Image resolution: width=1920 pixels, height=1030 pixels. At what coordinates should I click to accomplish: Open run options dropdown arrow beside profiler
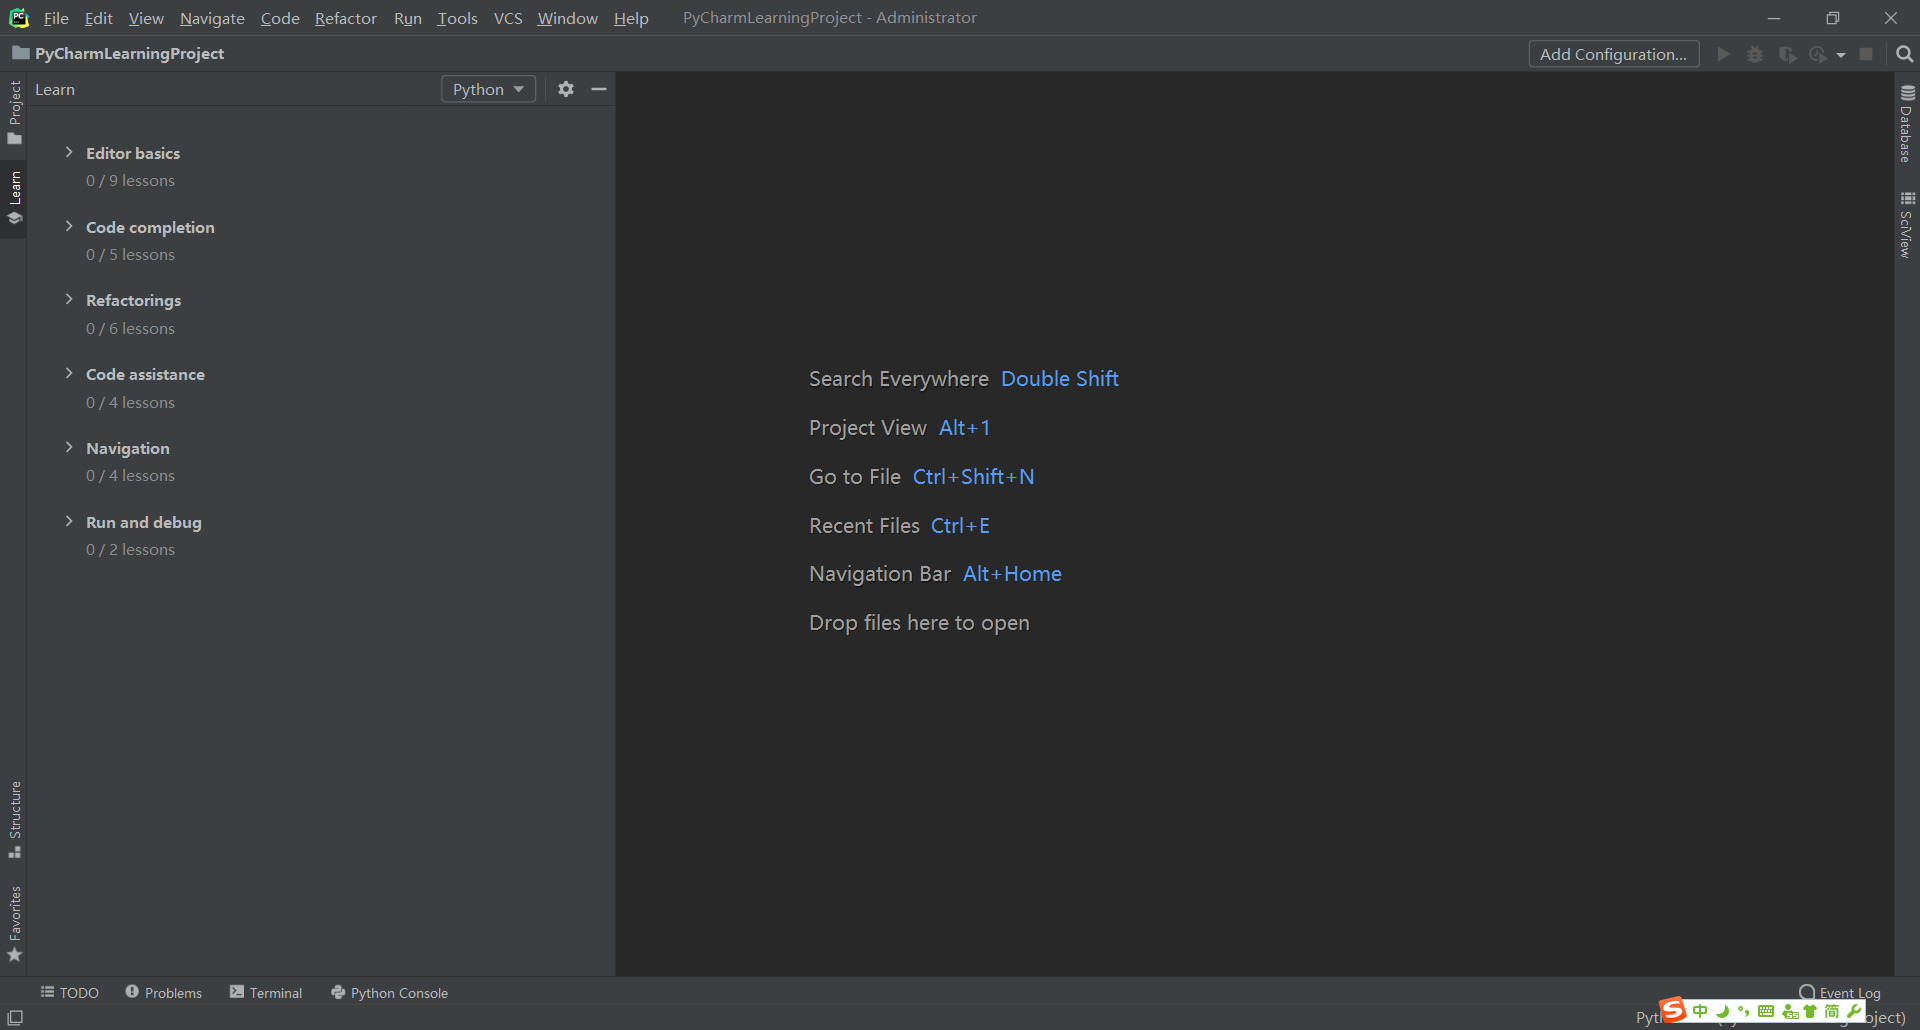tap(1841, 55)
